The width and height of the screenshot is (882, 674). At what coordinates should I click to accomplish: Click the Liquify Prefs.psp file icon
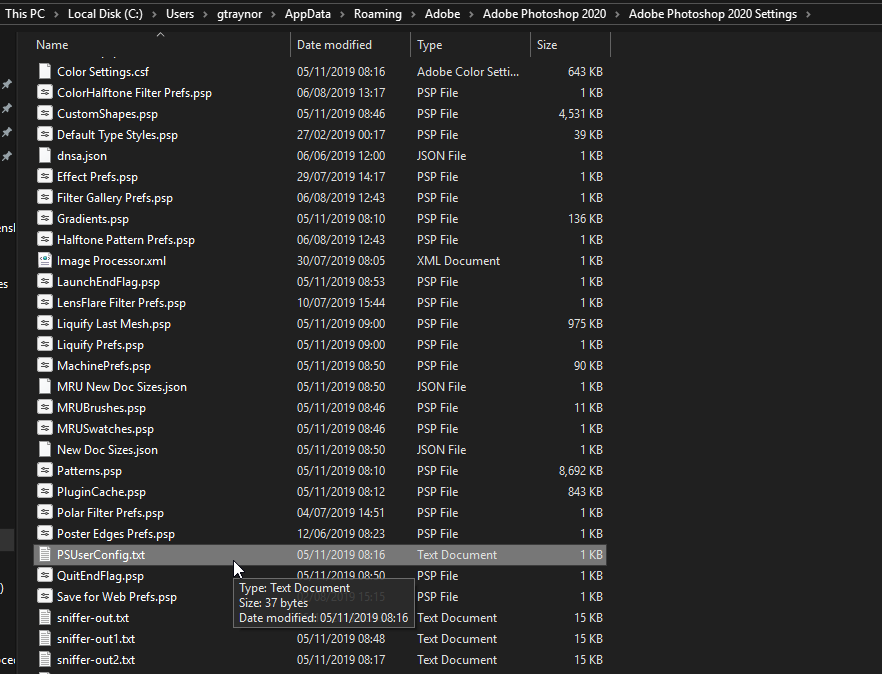coord(44,345)
